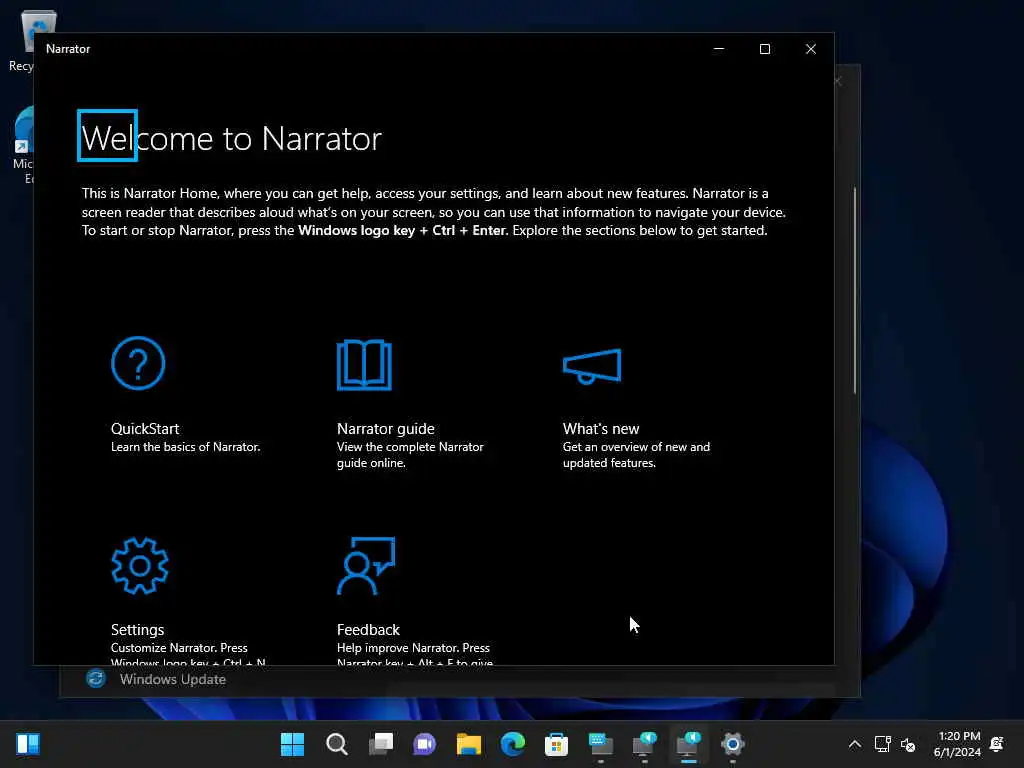Viewport: 1024px width, 768px height.
Task: Open File Explorer from the taskbar
Action: 469,744
